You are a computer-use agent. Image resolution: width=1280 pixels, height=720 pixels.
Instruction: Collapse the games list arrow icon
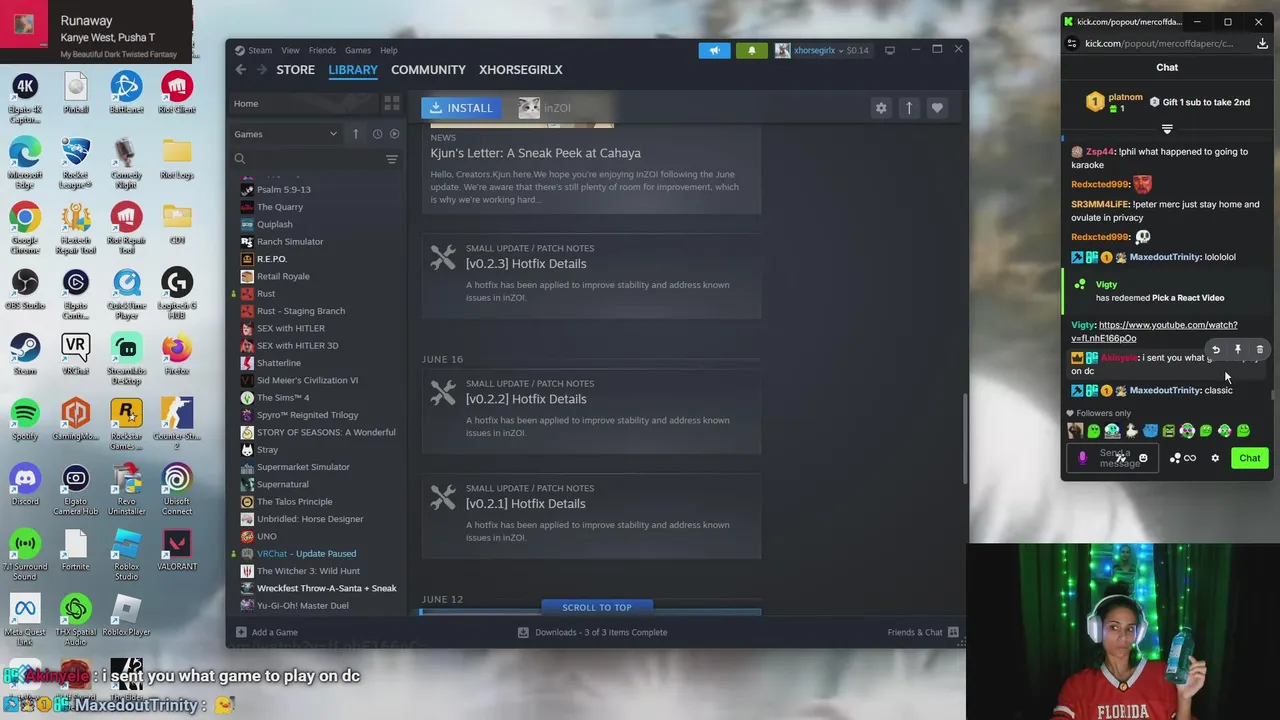tap(355, 134)
